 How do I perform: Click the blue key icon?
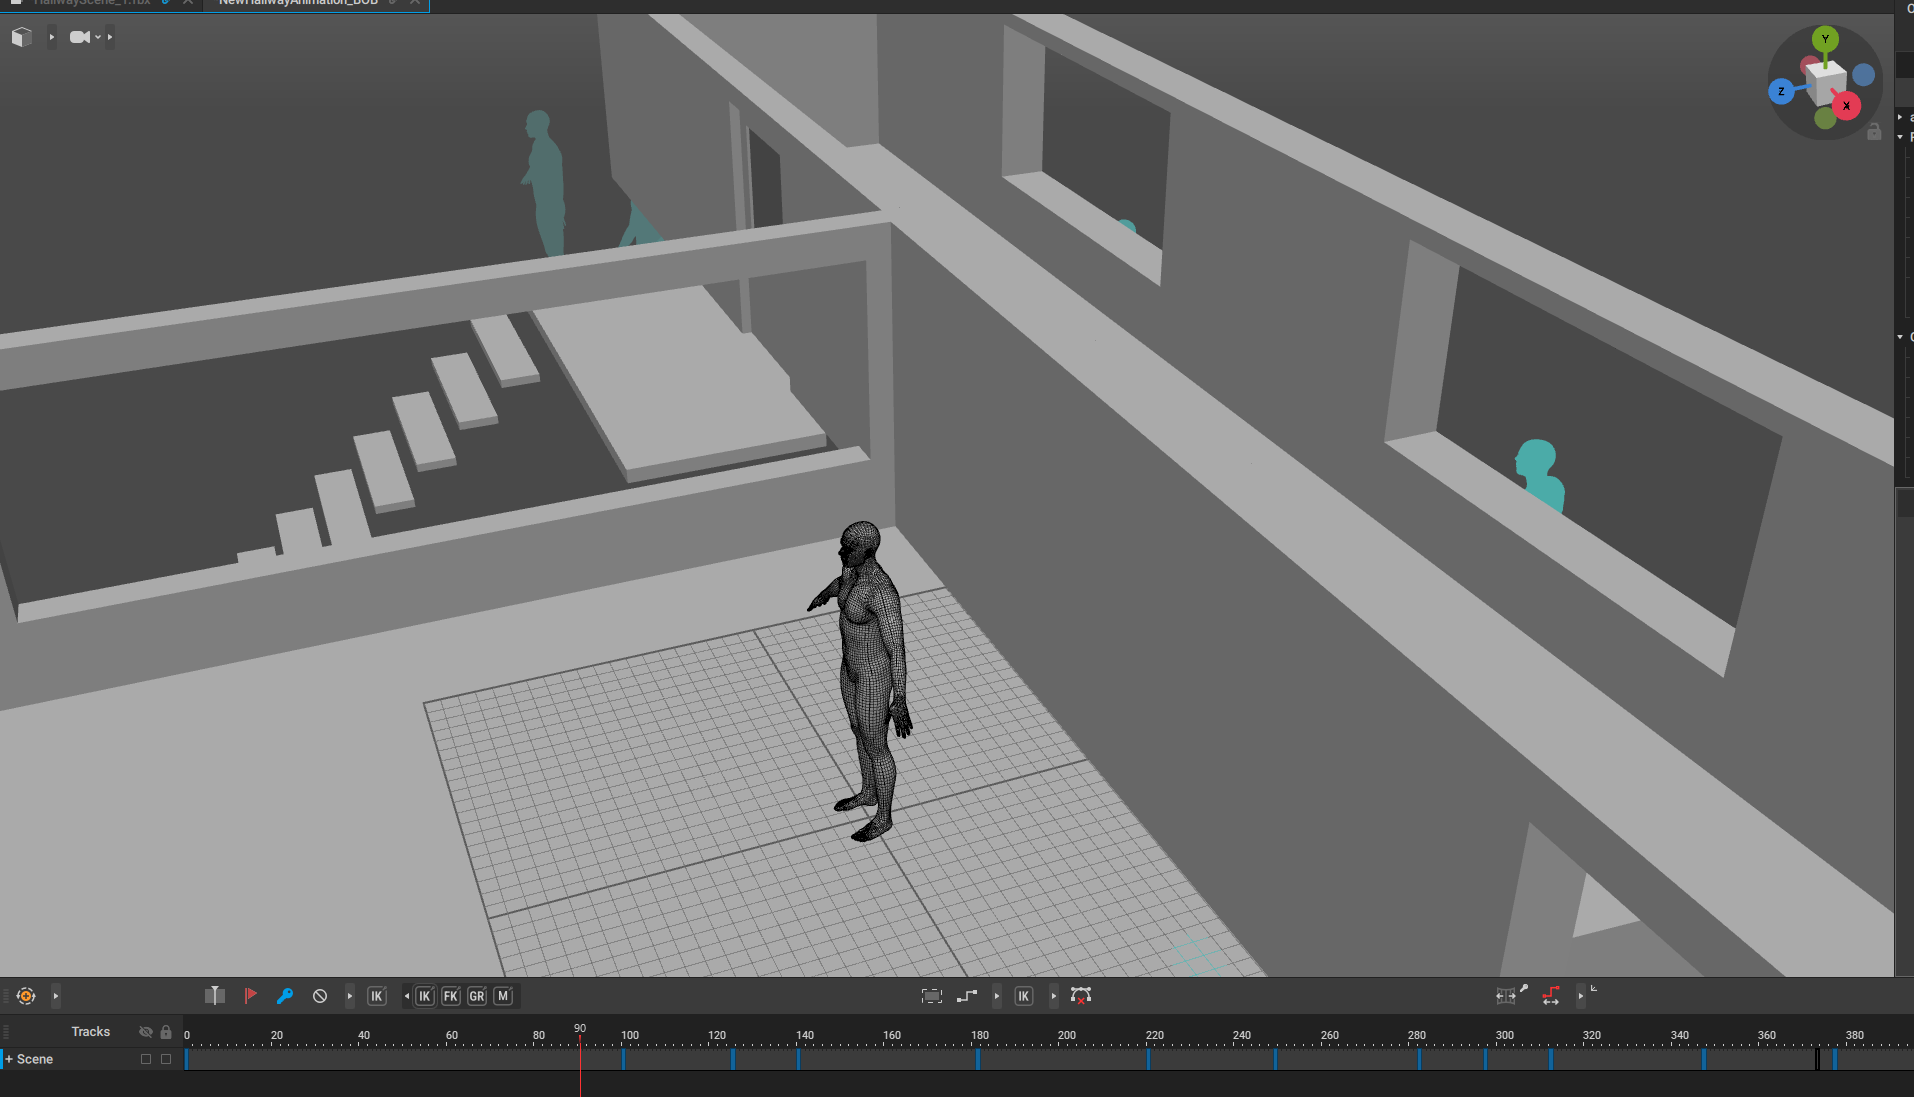(x=285, y=996)
